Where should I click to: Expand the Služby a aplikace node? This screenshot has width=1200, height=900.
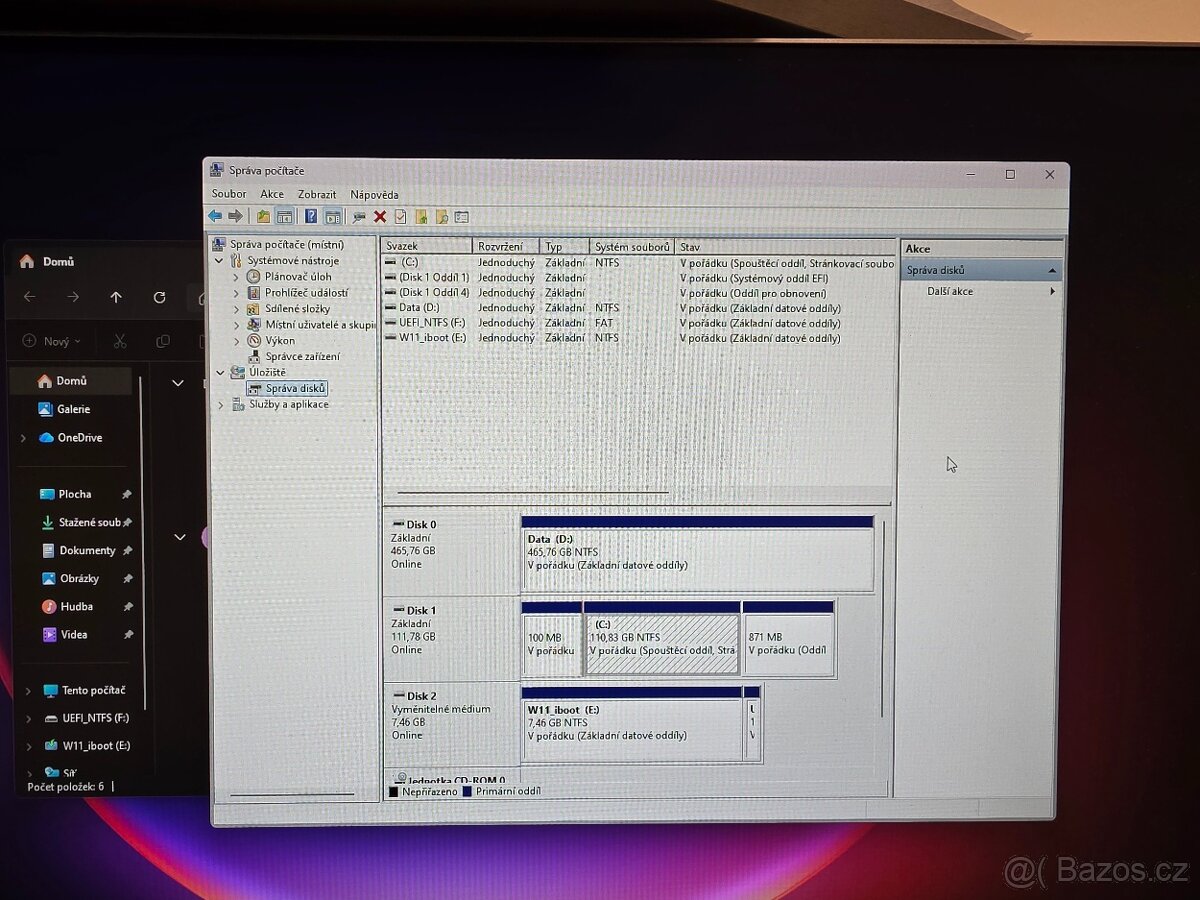[x=219, y=404]
